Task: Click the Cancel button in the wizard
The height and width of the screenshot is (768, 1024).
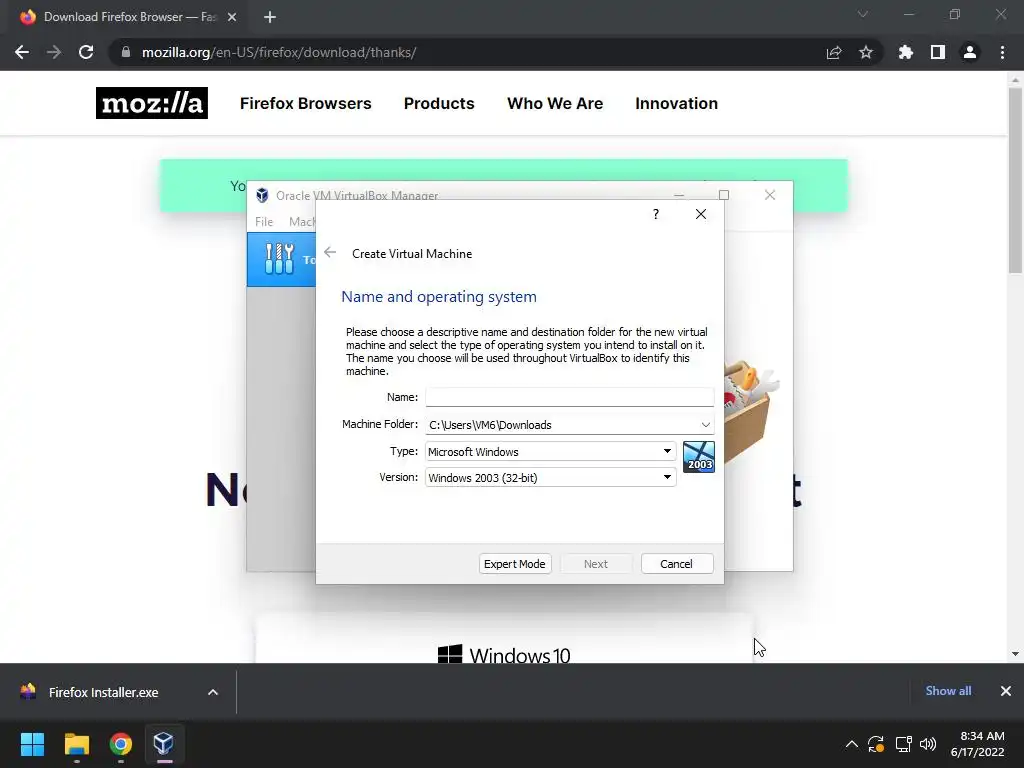Action: coord(677,564)
